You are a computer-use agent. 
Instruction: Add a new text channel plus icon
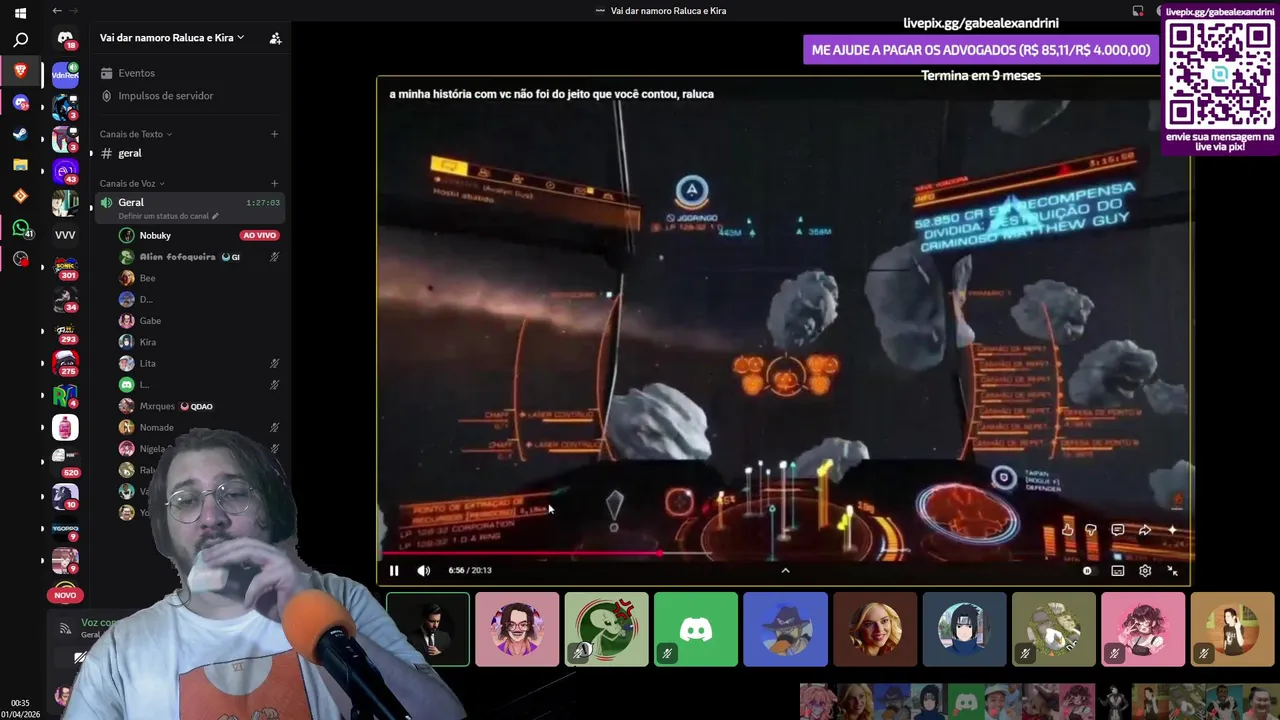pyautogui.click(x=275, y=134)
